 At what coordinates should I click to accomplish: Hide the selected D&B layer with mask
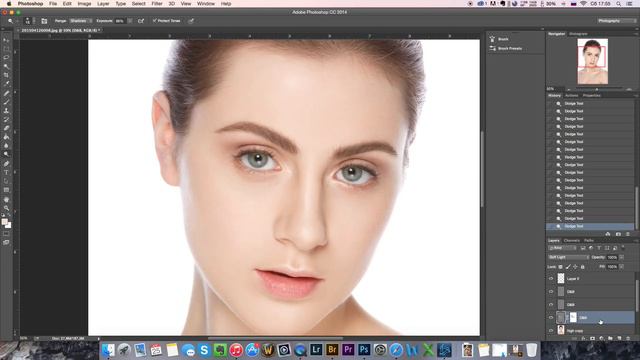tap(551, 318)
